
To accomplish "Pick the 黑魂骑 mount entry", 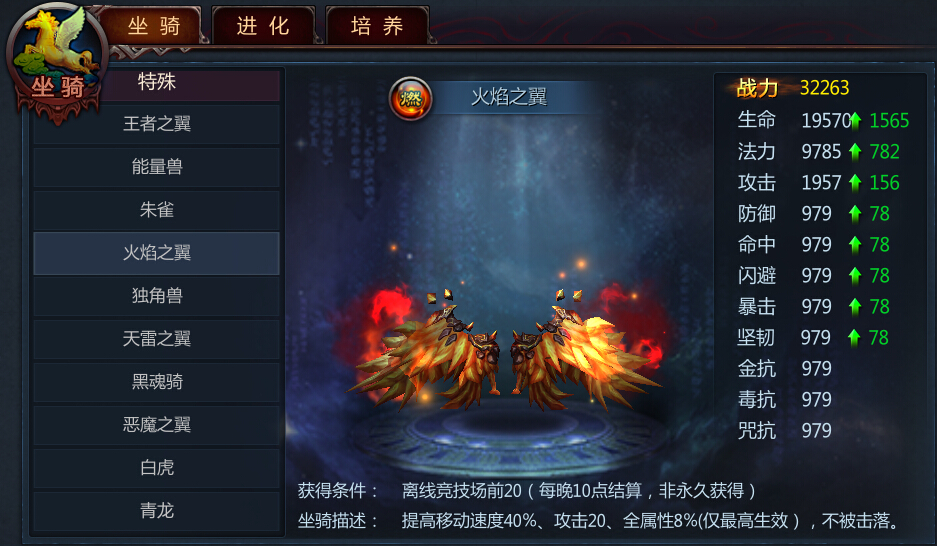I will pos(157,382).
